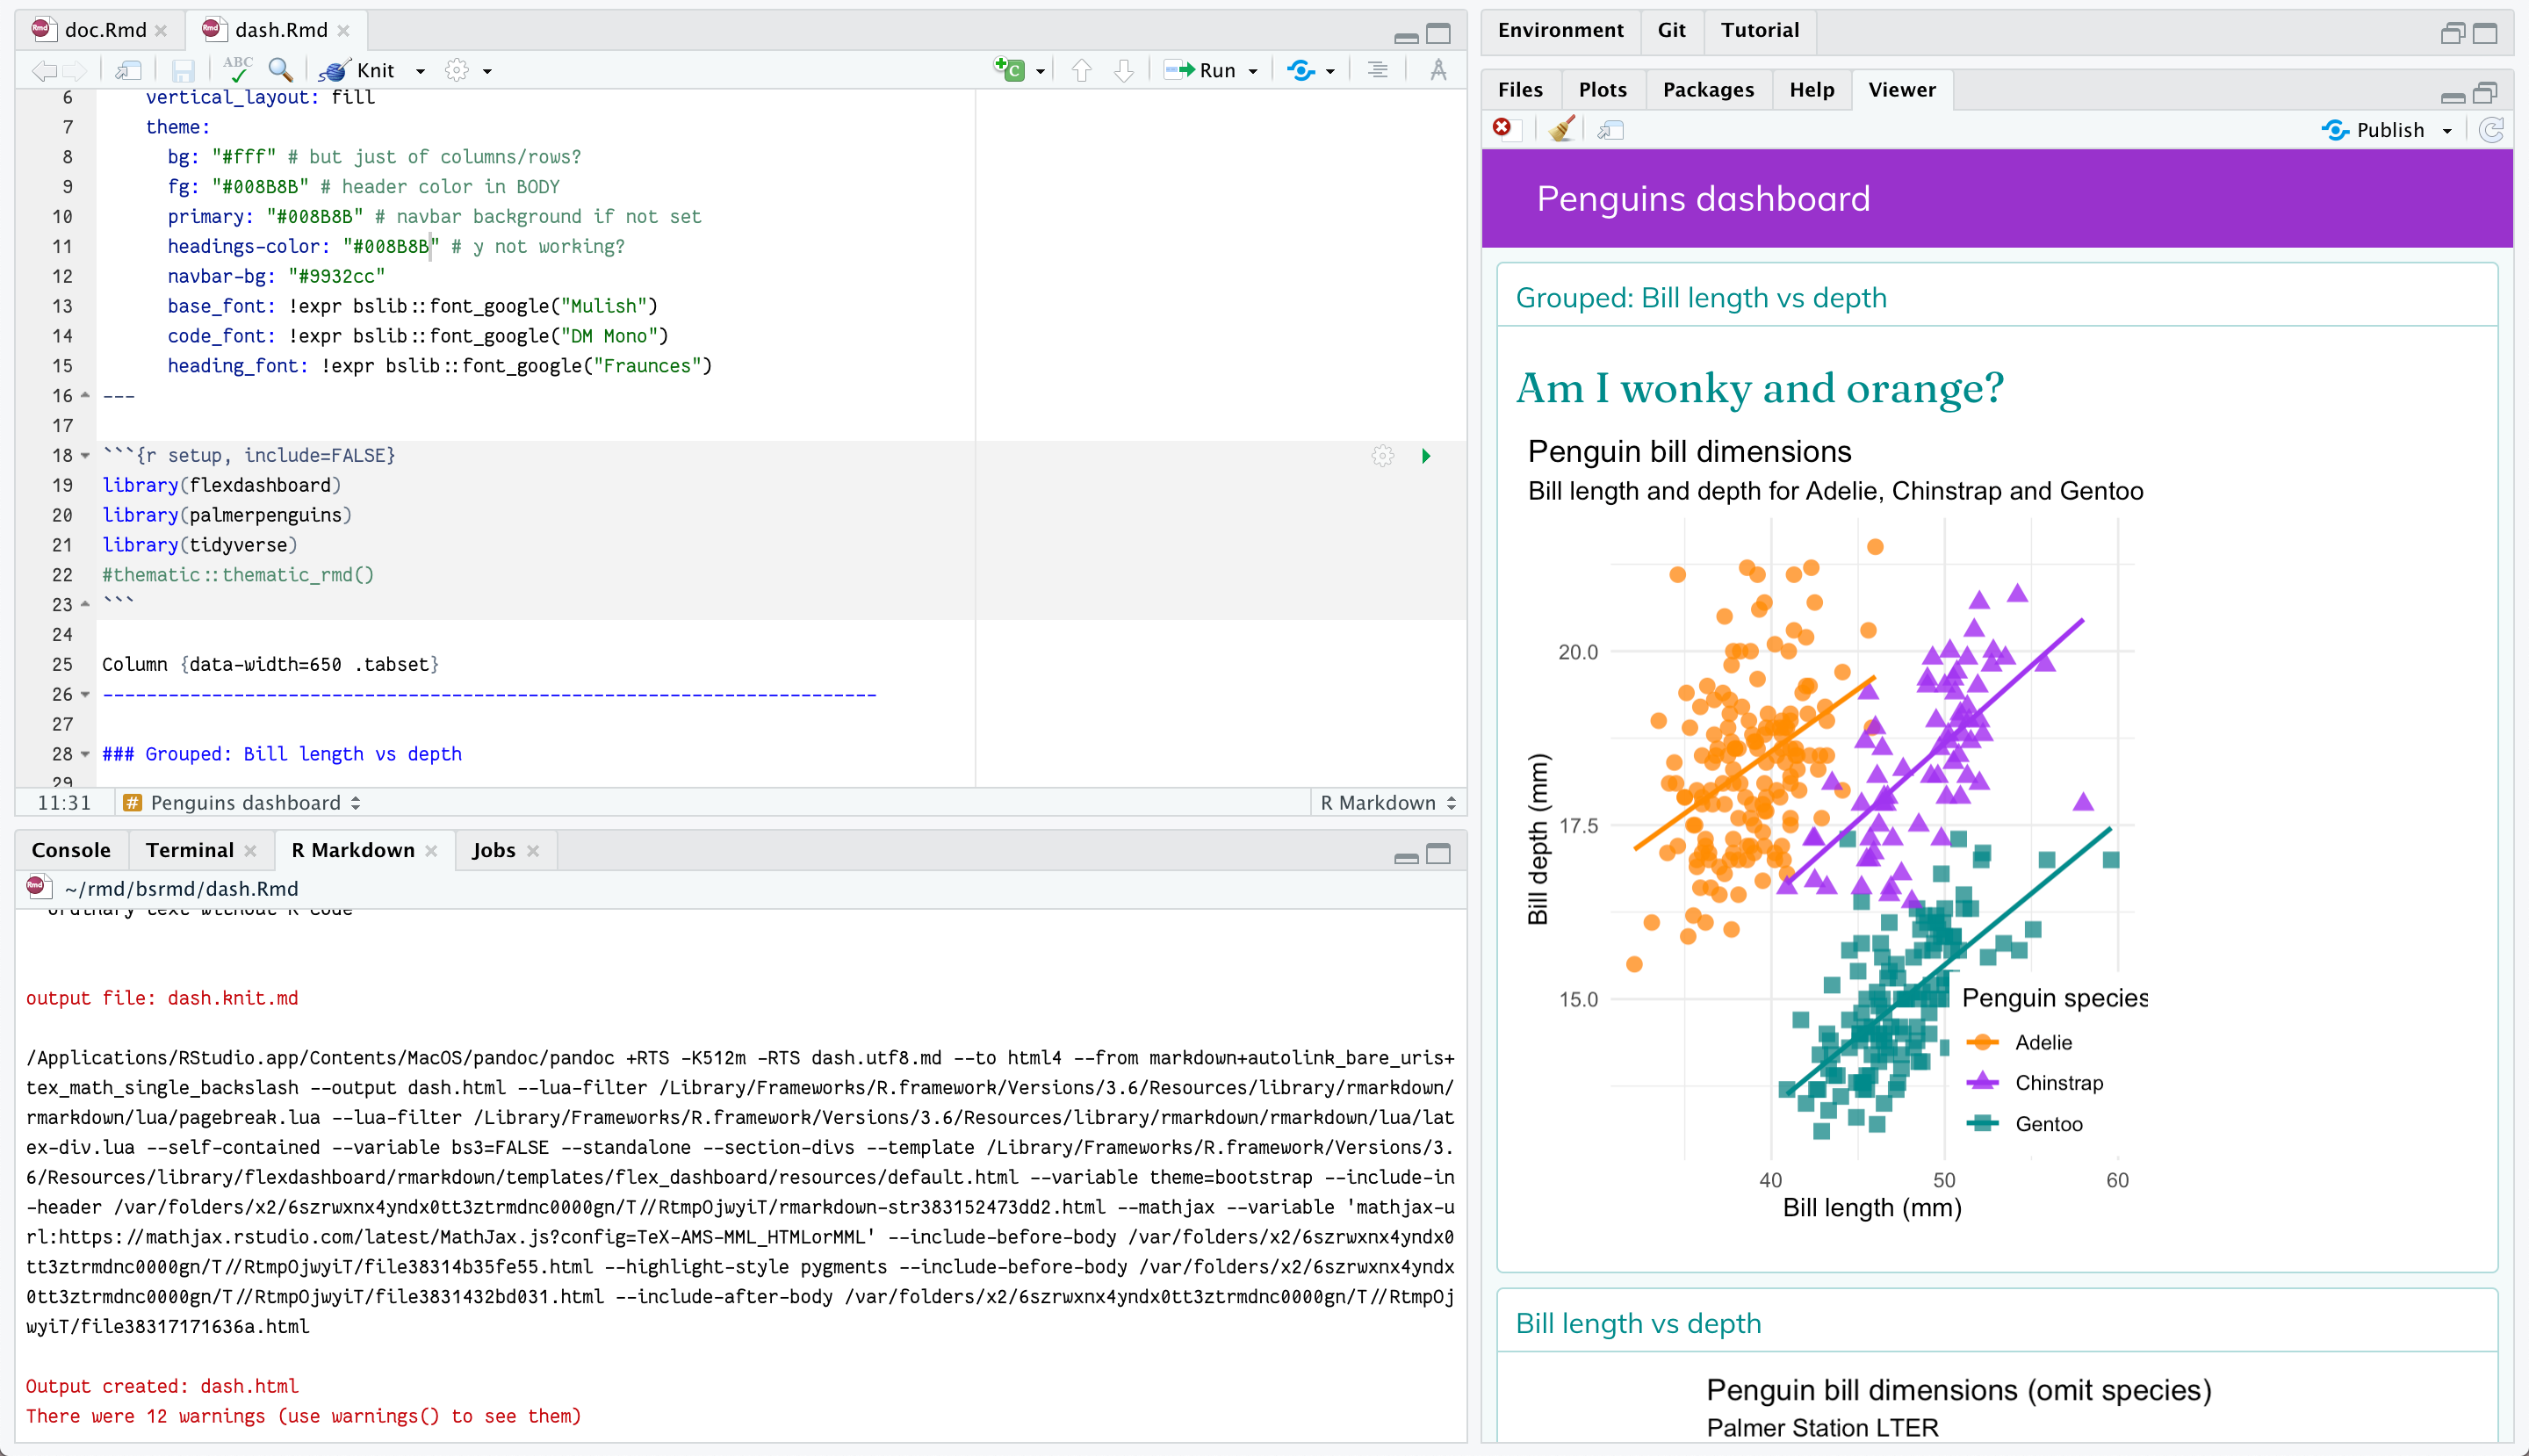Screen dimensions: 2529x1456
Task: Open find and replace in the editor
Action: point(280,70)
